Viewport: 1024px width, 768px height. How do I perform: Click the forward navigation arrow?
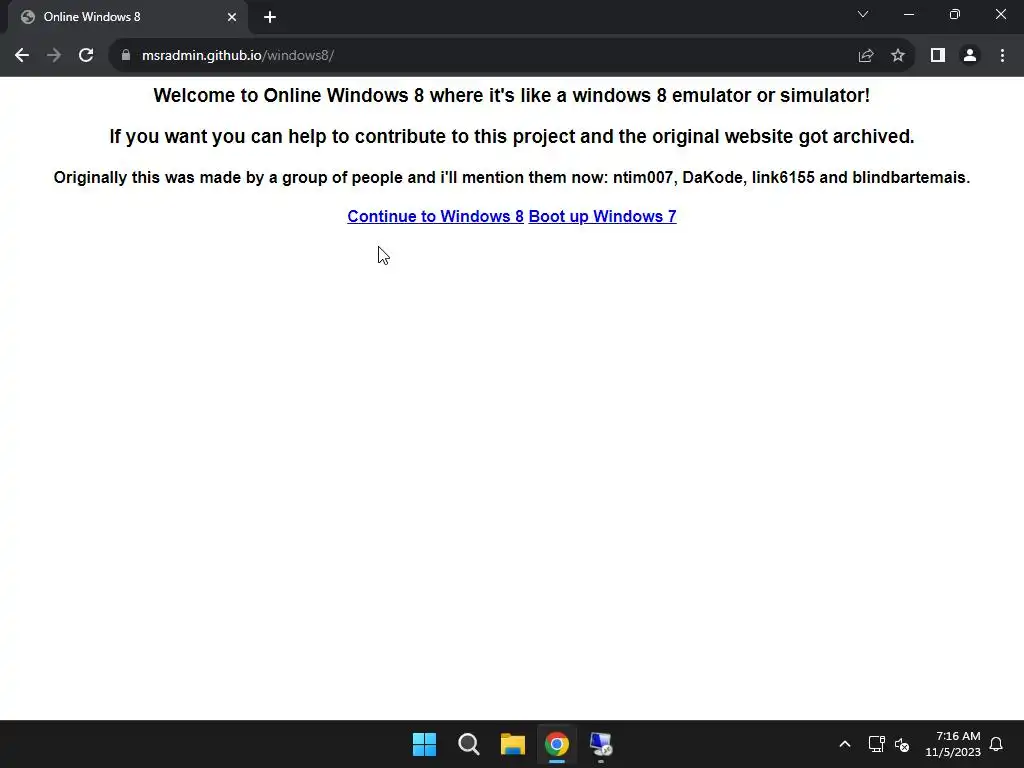tap(54, 56)
